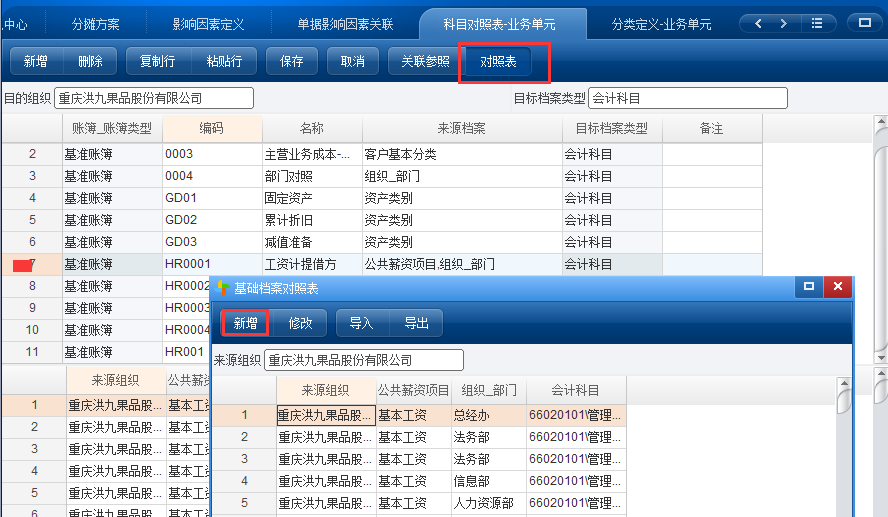Click the 导出 button in the dialog
Viewport: 888px width, 517px height.
pyautogui.click(x=416, y=323)
